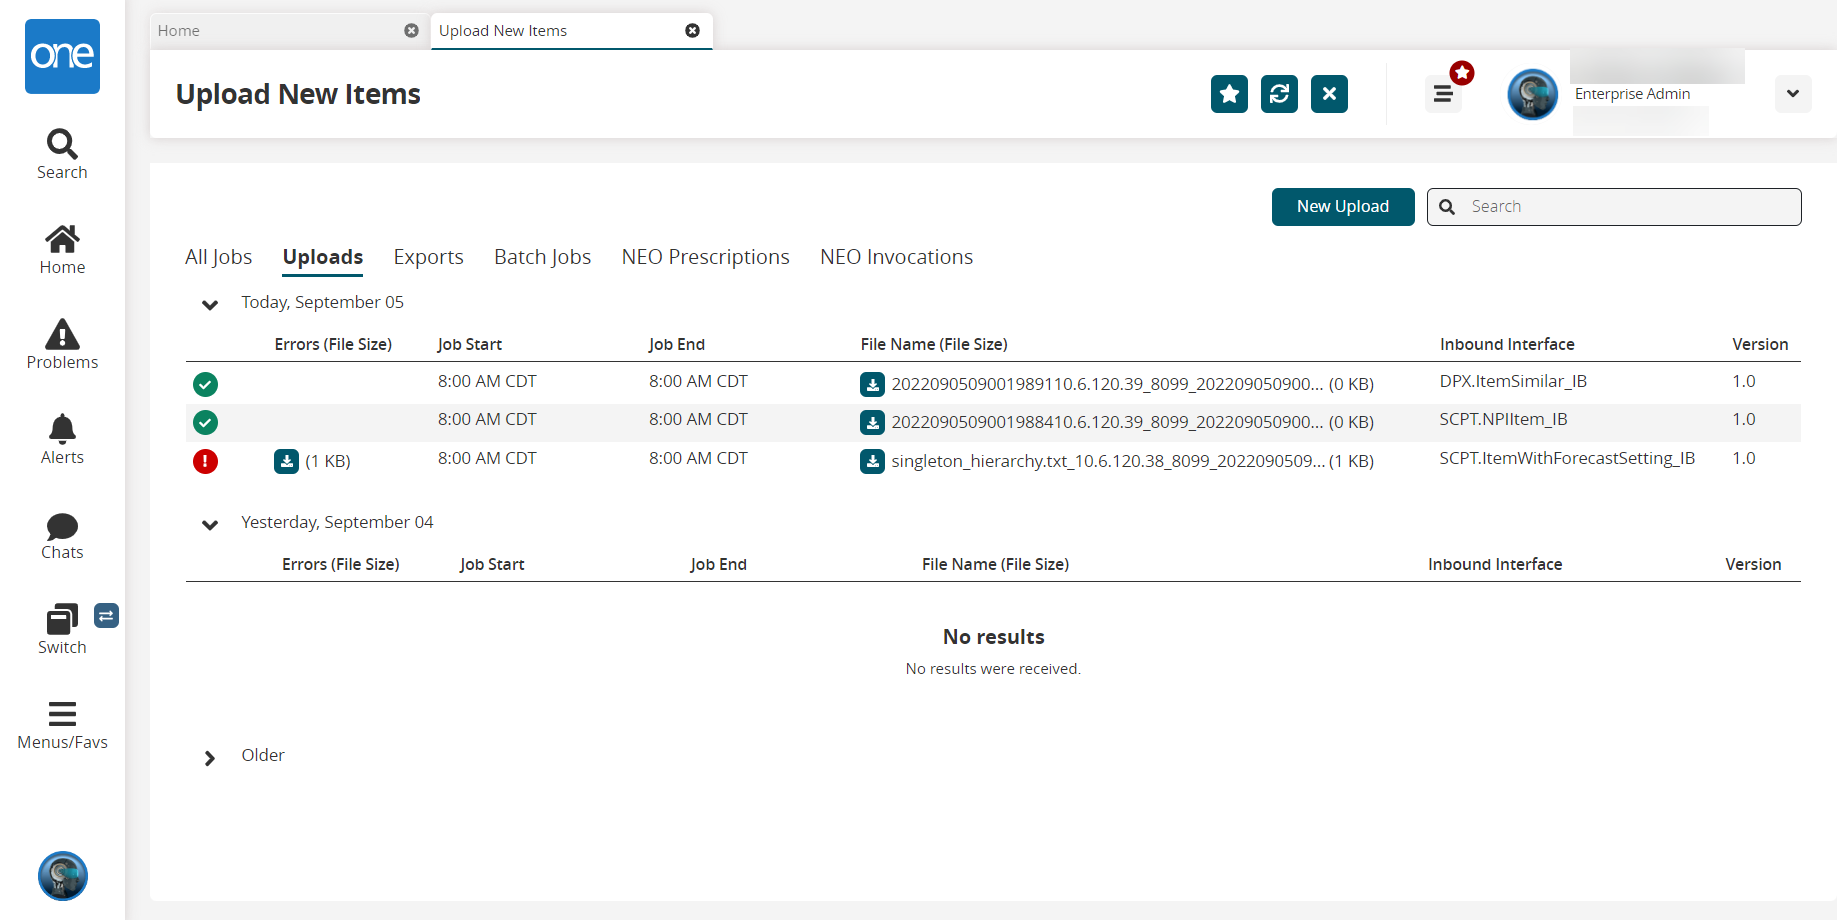Viewport: 1837px width, 920px height.
Task: Click the refresh page icon
Action: [x=1279, y=94]
